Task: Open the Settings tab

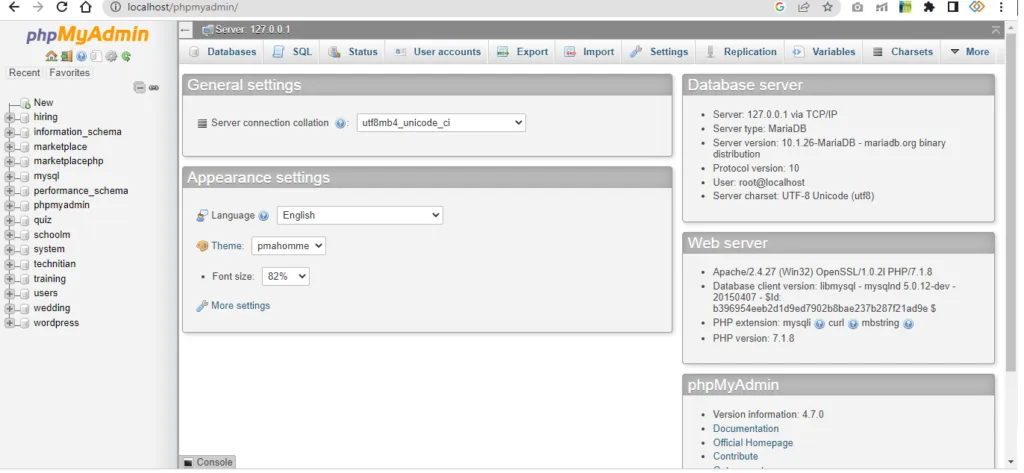Action: [659, 52]
